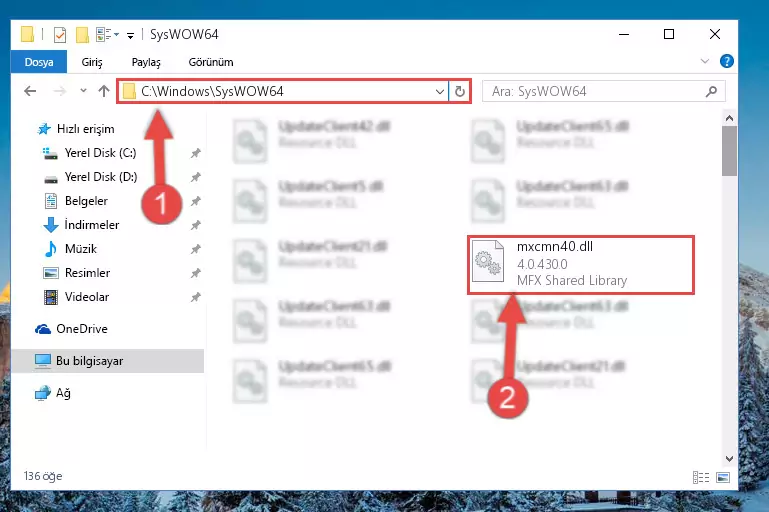
Task: Click the scrollbar up arrow
Action: [x=729, y=118]
